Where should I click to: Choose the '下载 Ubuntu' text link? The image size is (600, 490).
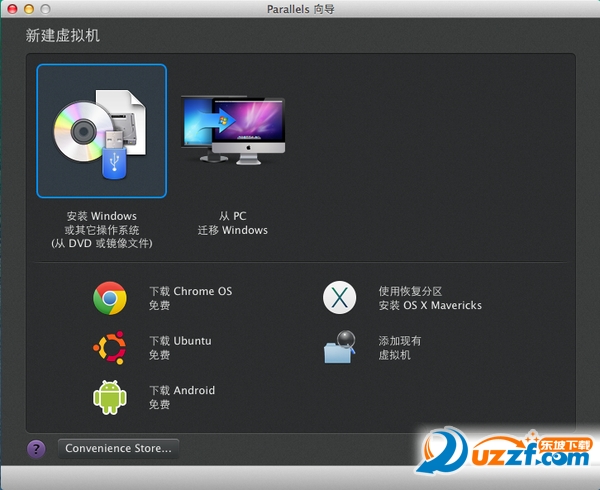(180, 341)
